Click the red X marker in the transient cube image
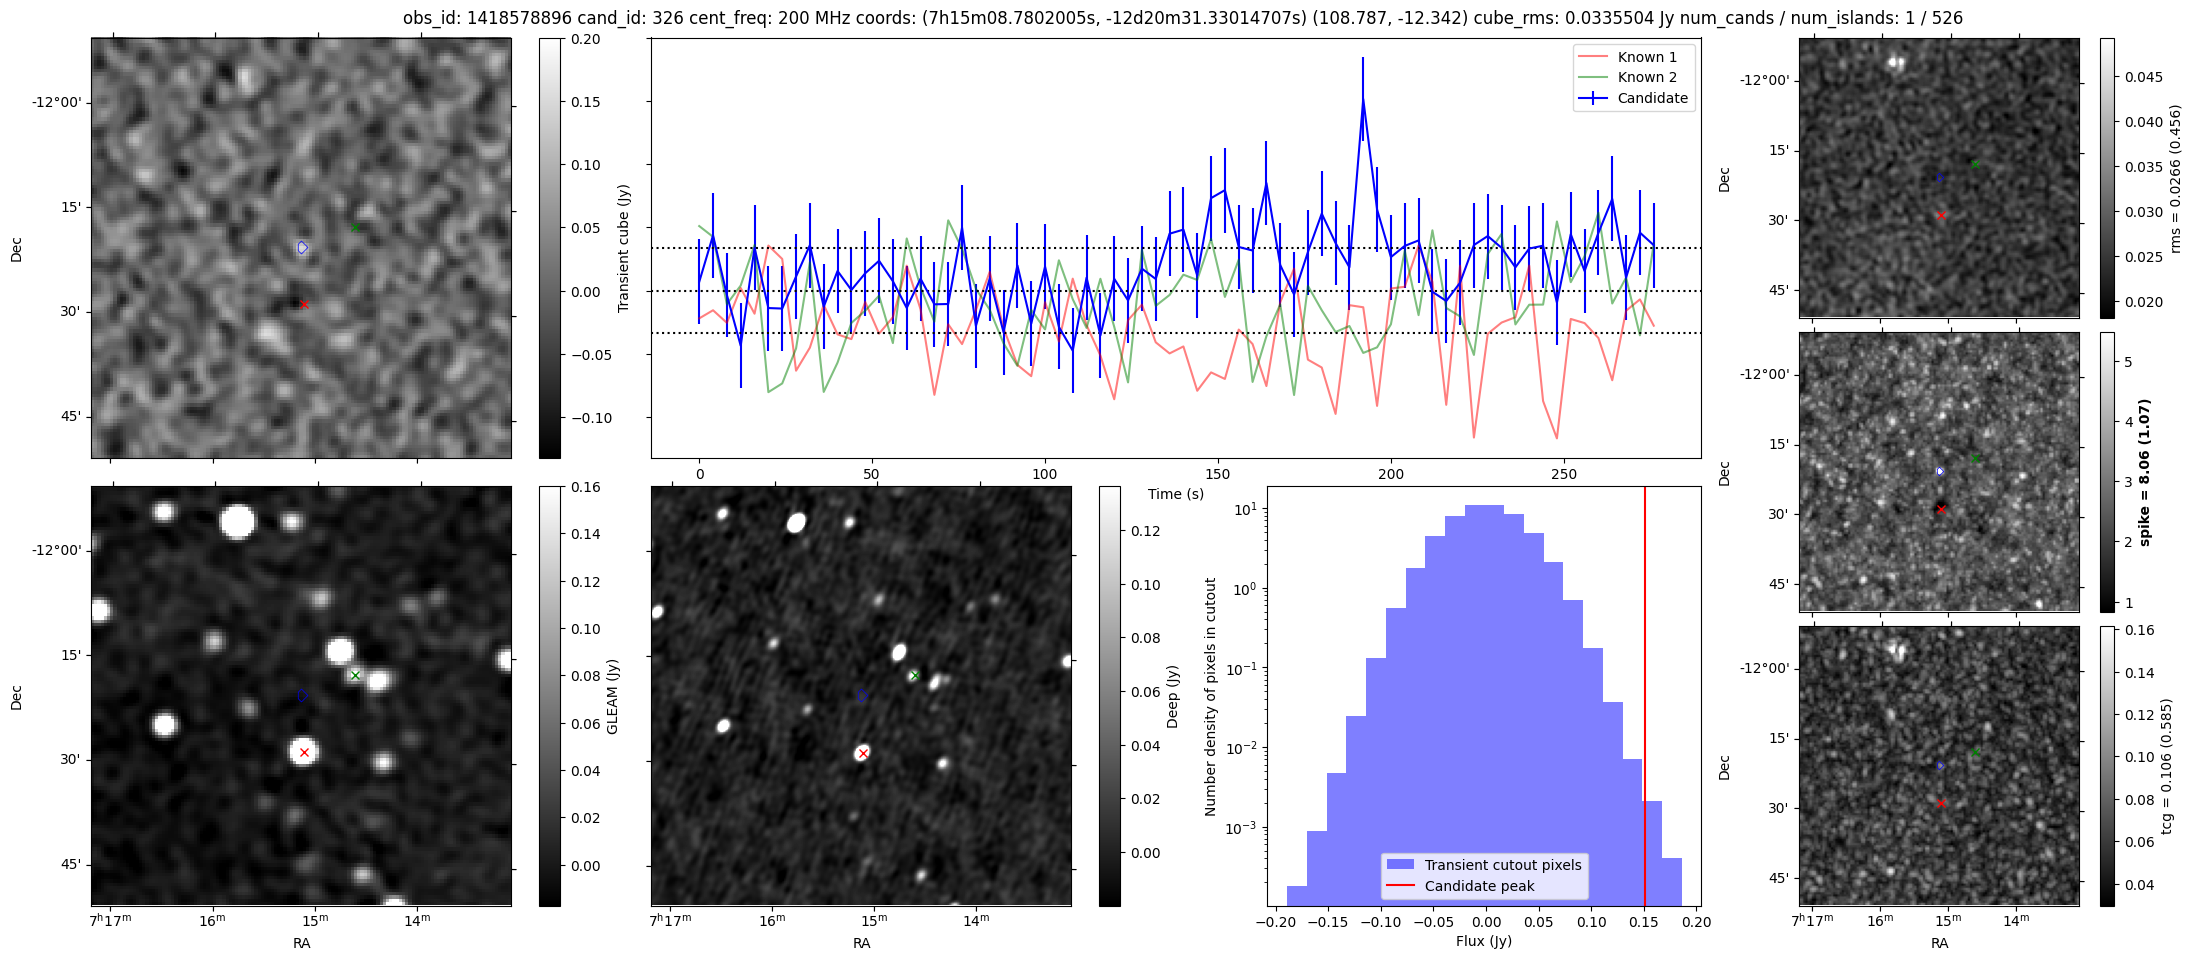The width and height of the screenshot is (2193, 960). pos(304,304)
